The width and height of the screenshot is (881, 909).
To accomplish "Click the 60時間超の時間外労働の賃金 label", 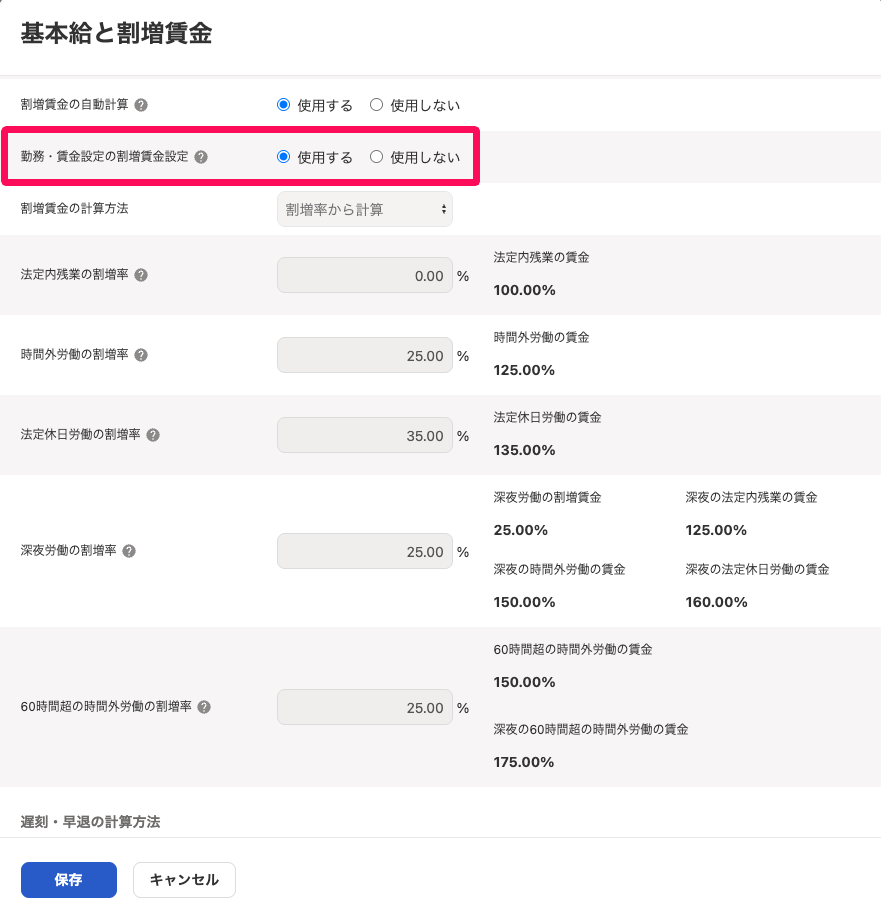I will point(573,649).
